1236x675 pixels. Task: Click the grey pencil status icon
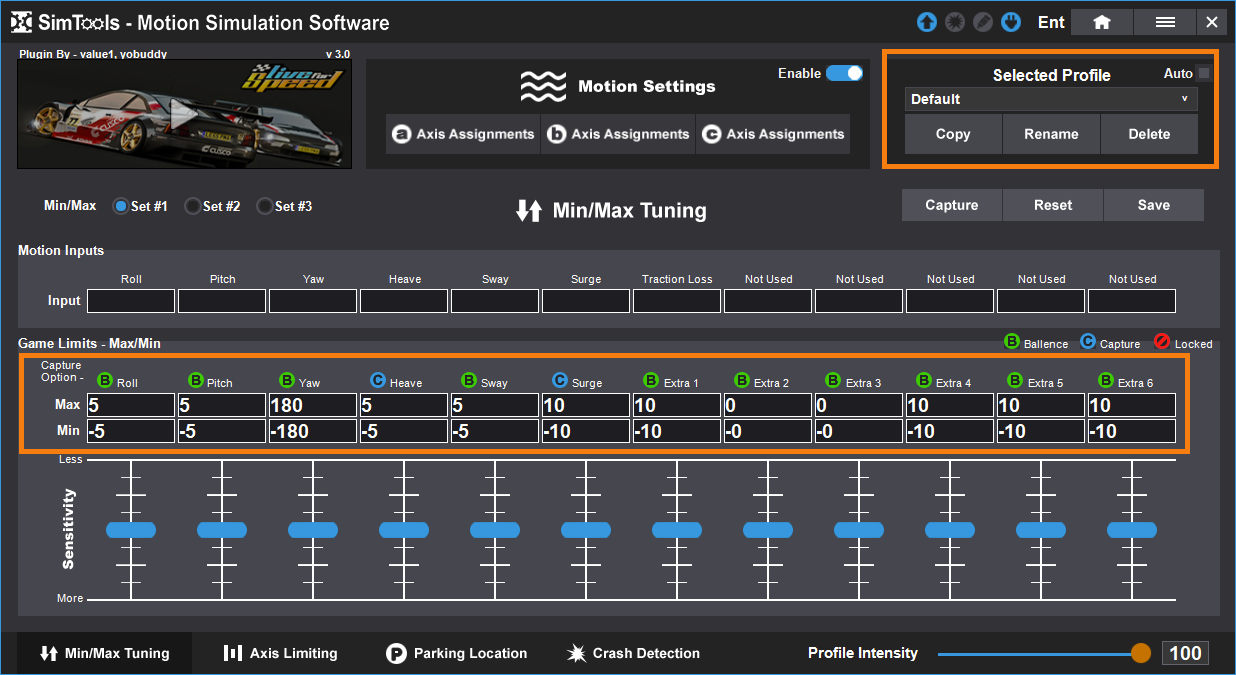pos(982,22)
